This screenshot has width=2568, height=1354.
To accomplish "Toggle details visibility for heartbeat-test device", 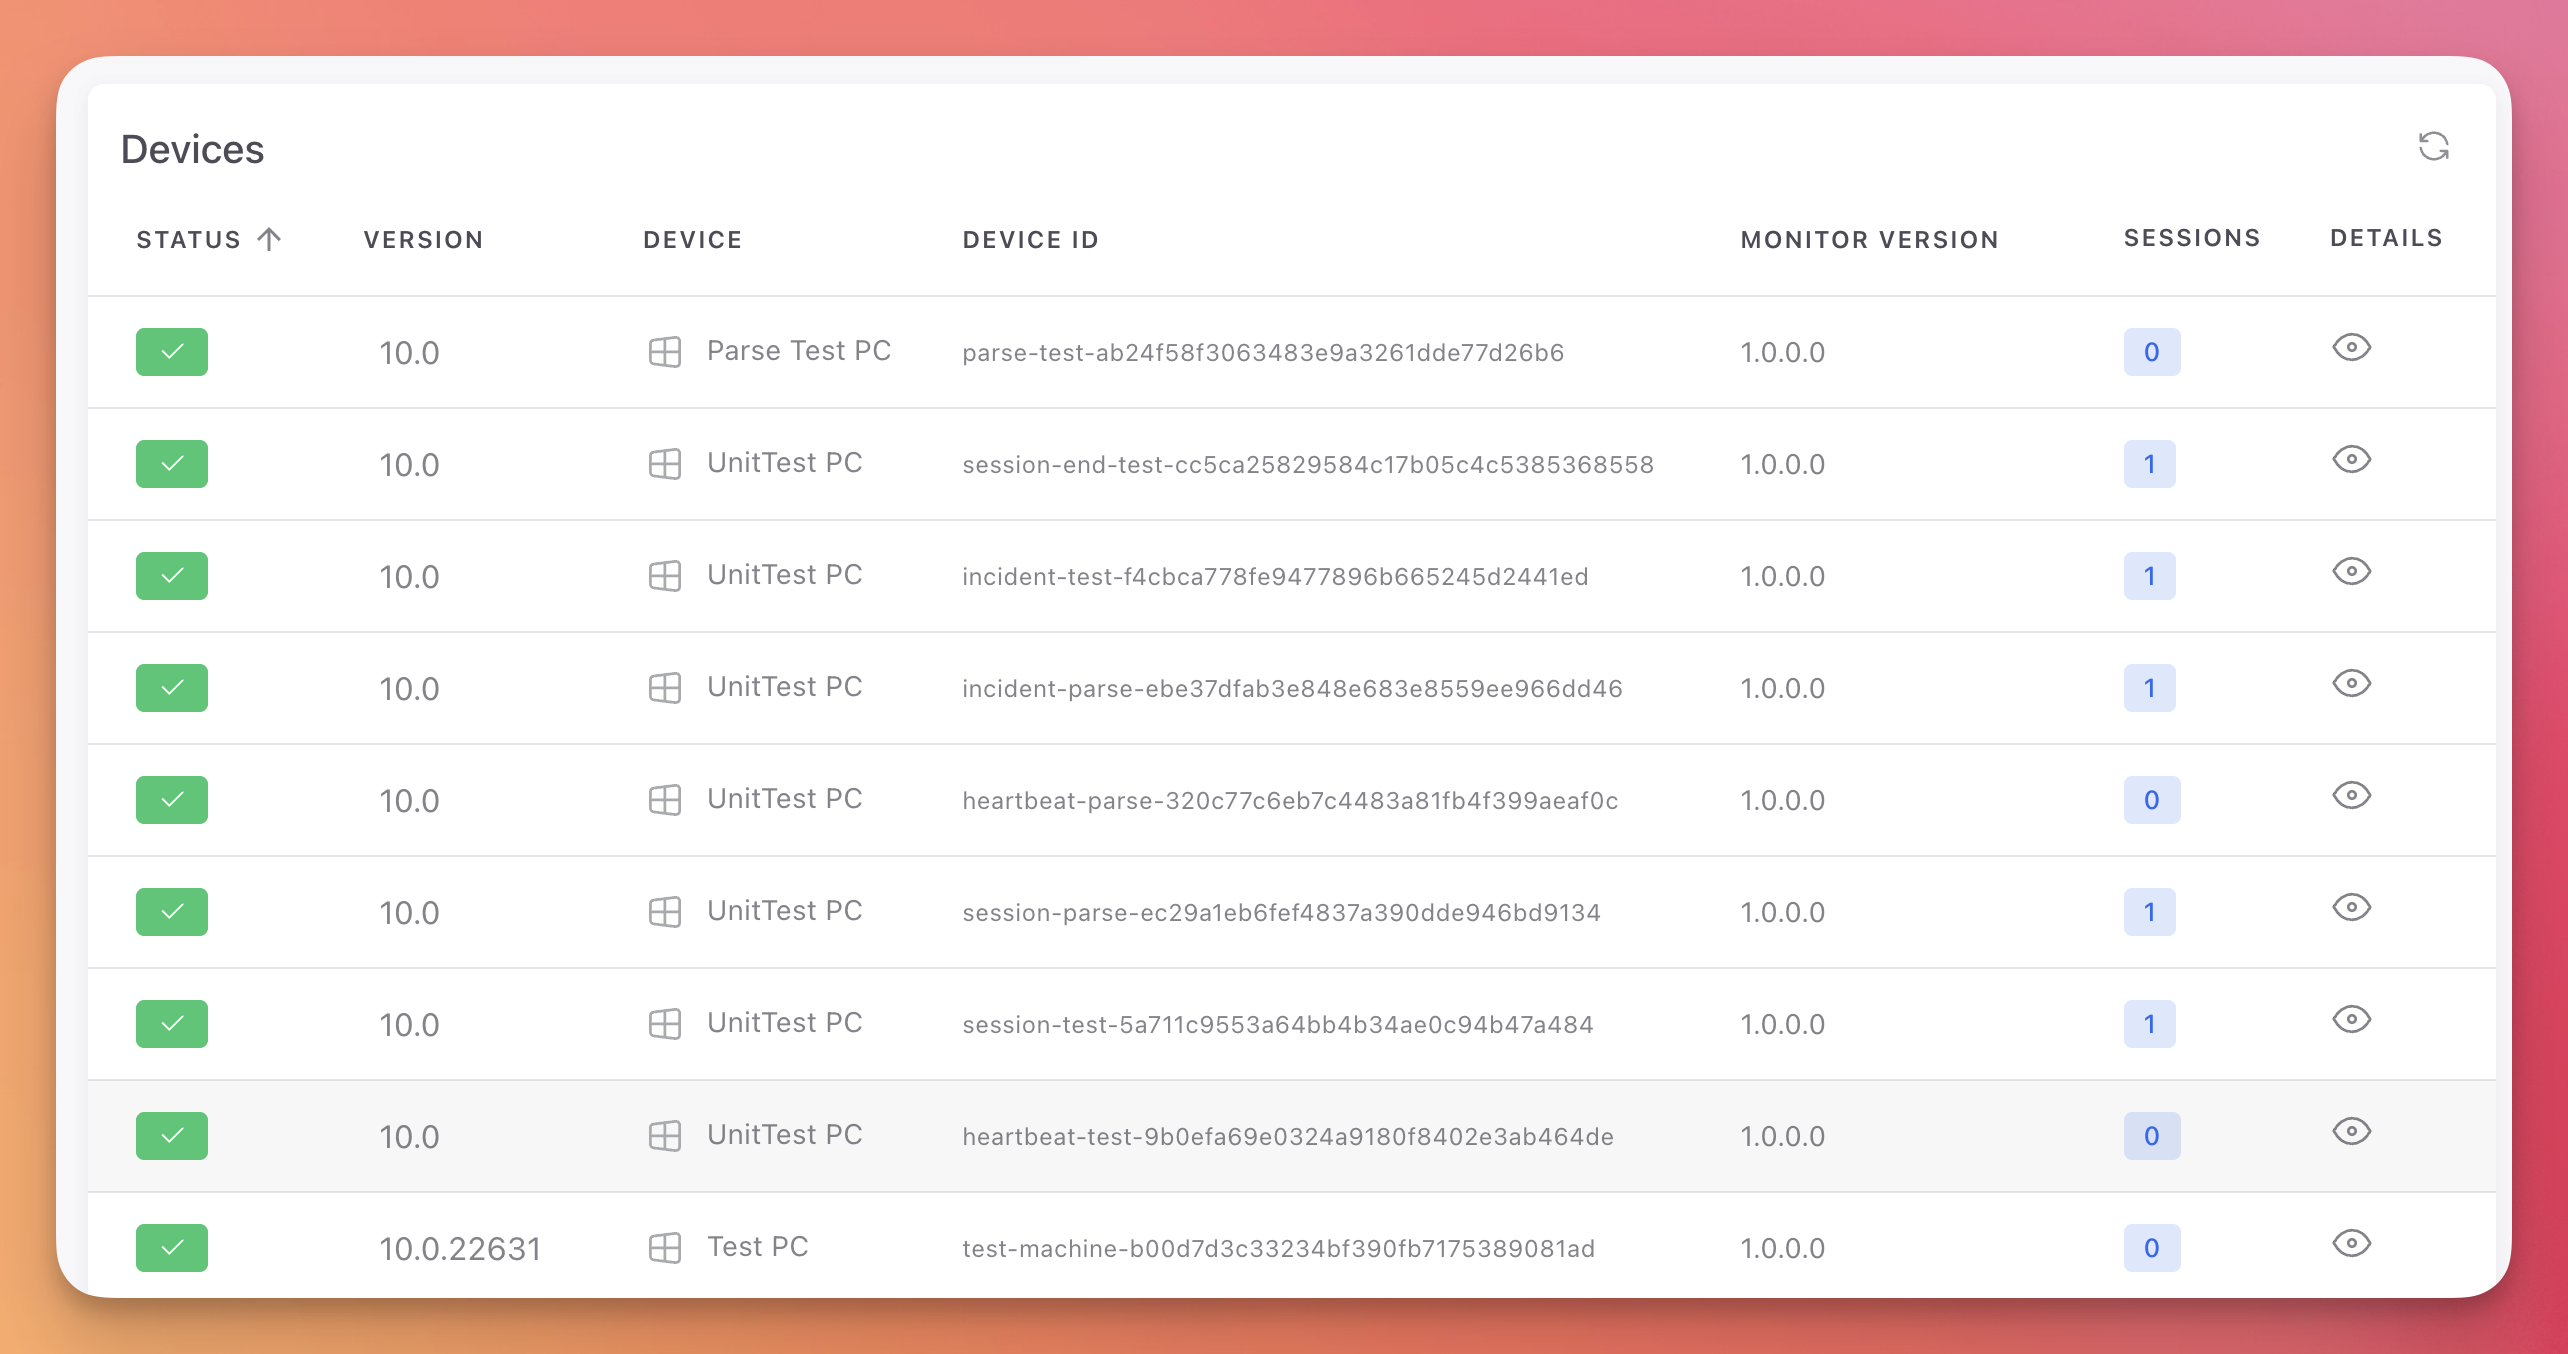I will 2352,1132.
